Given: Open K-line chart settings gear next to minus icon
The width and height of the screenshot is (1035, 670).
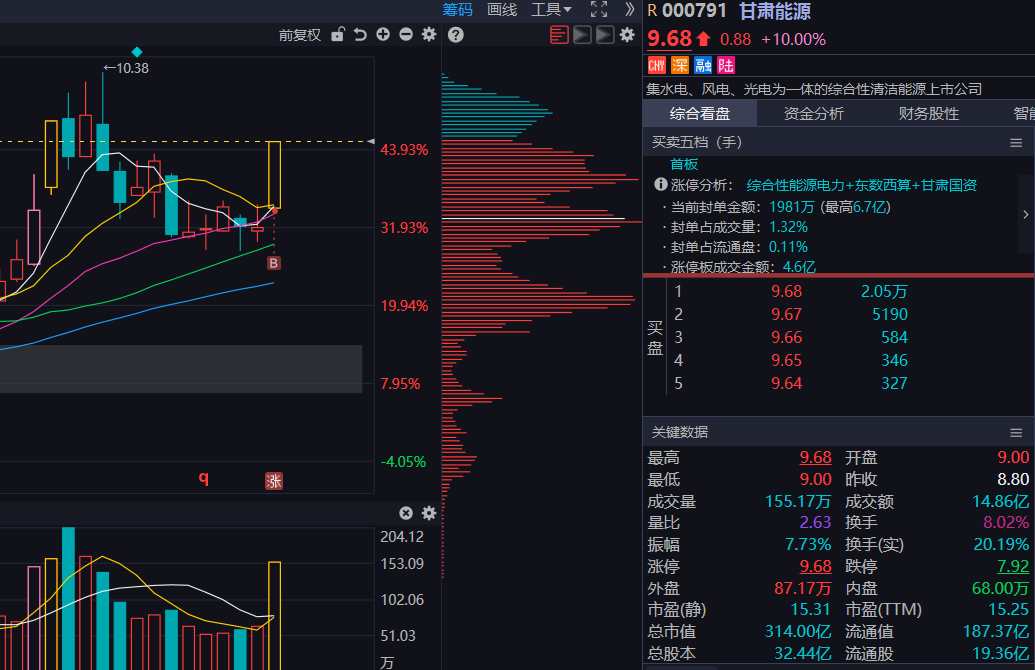Looking at the screenshot, I should [429, 34].
